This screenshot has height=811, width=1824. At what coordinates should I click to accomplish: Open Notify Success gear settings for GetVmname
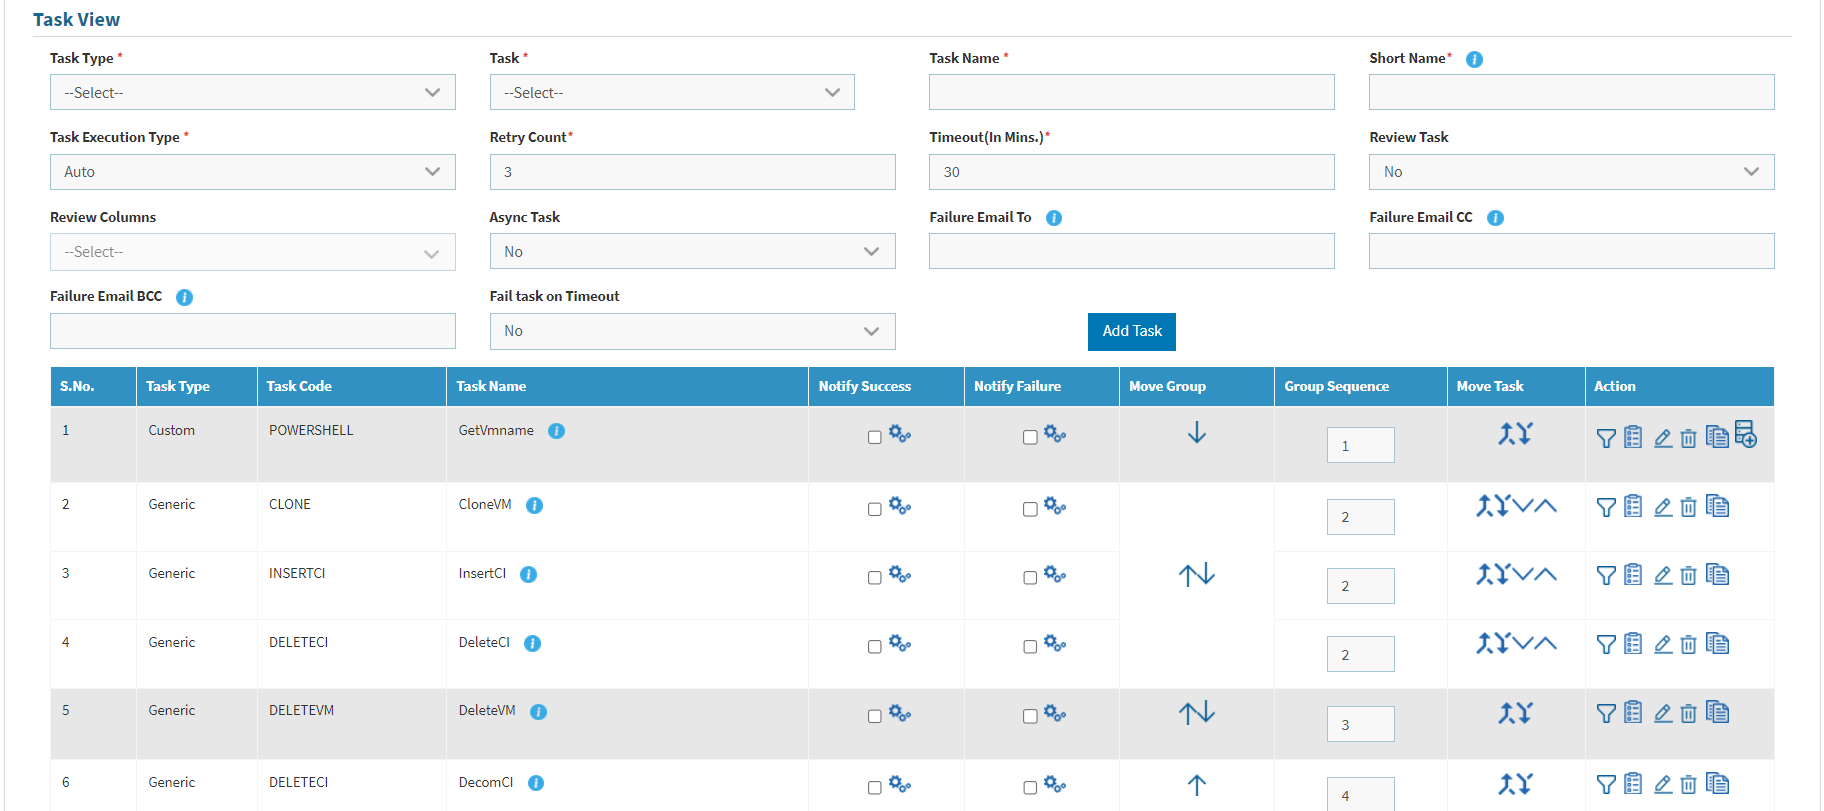click(x=900, y=434)
